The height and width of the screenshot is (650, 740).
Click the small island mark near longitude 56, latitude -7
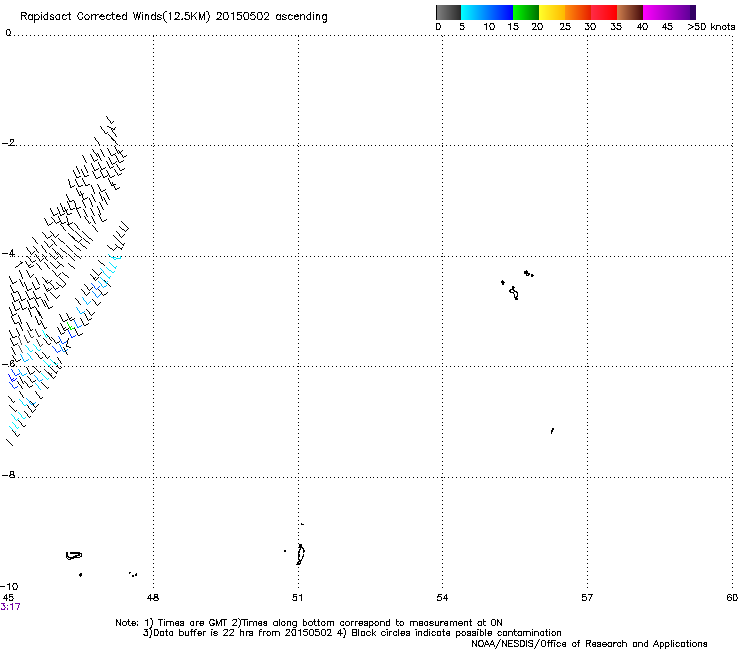(552, 431)
